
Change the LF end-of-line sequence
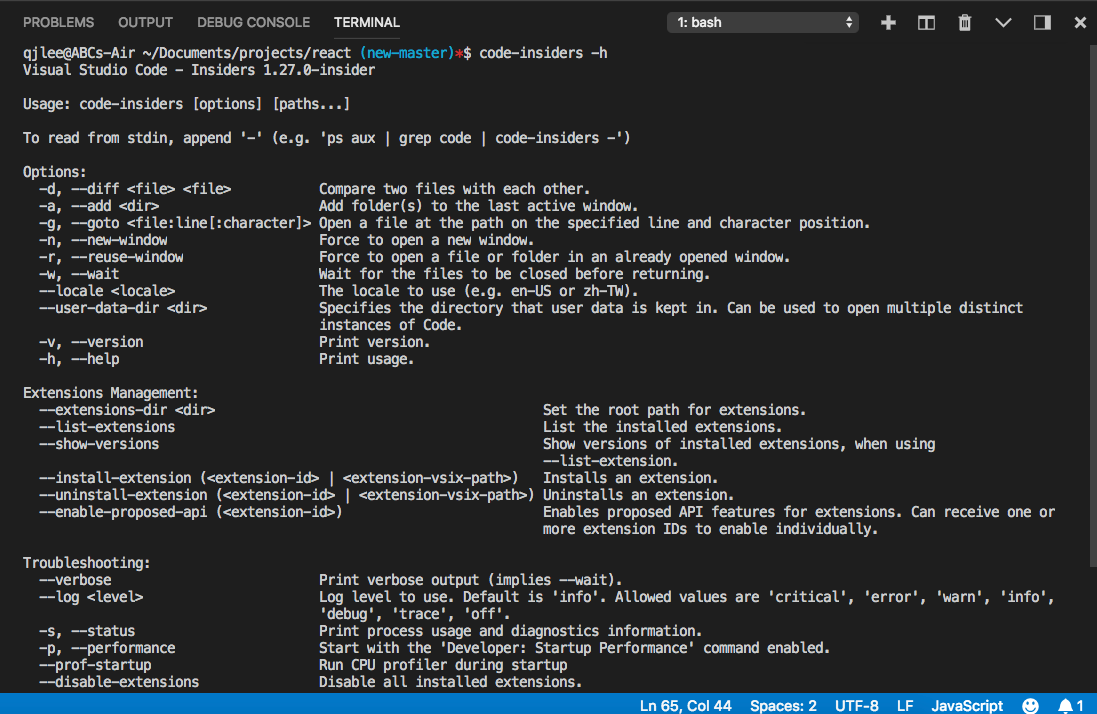(x=905, y=706)
